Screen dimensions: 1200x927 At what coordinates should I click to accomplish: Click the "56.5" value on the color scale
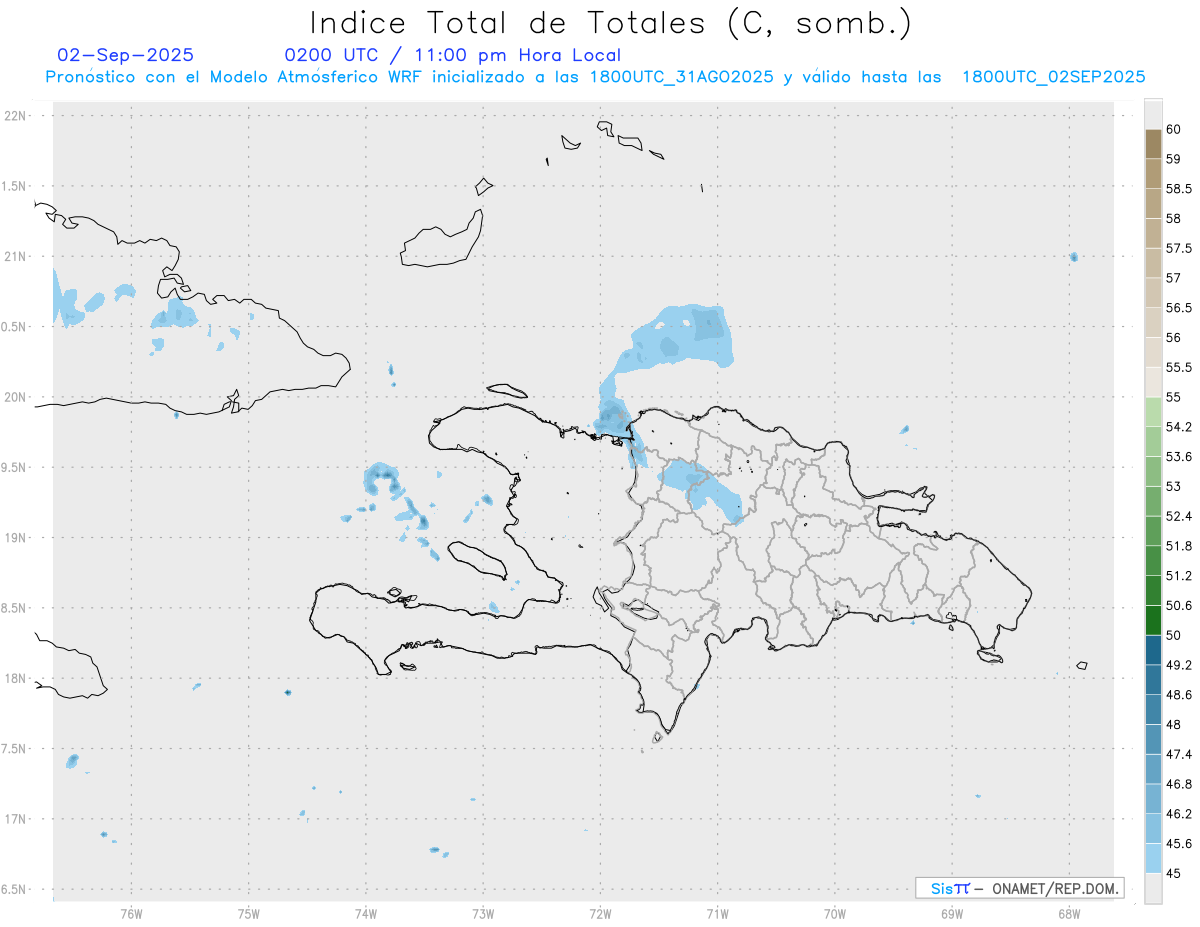pos(1179,307)
